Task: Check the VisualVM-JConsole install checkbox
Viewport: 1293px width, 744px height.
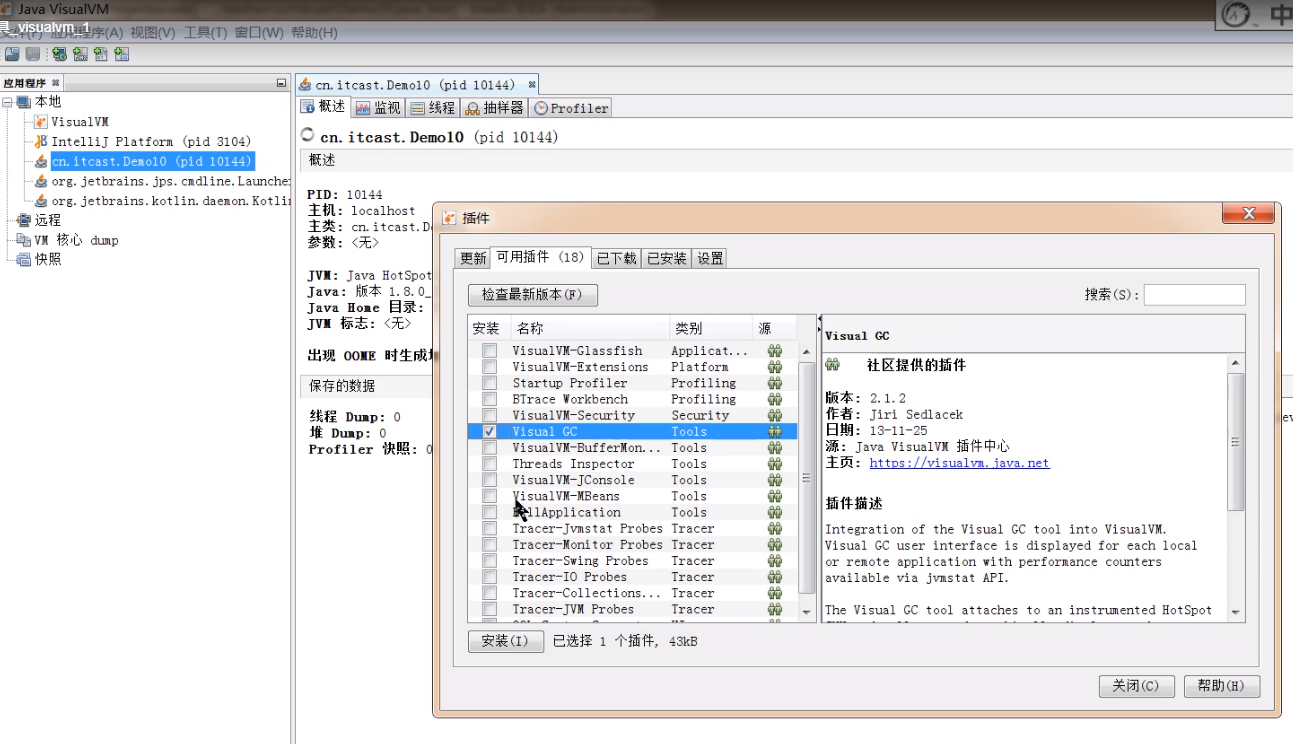Action: point(489,480)
